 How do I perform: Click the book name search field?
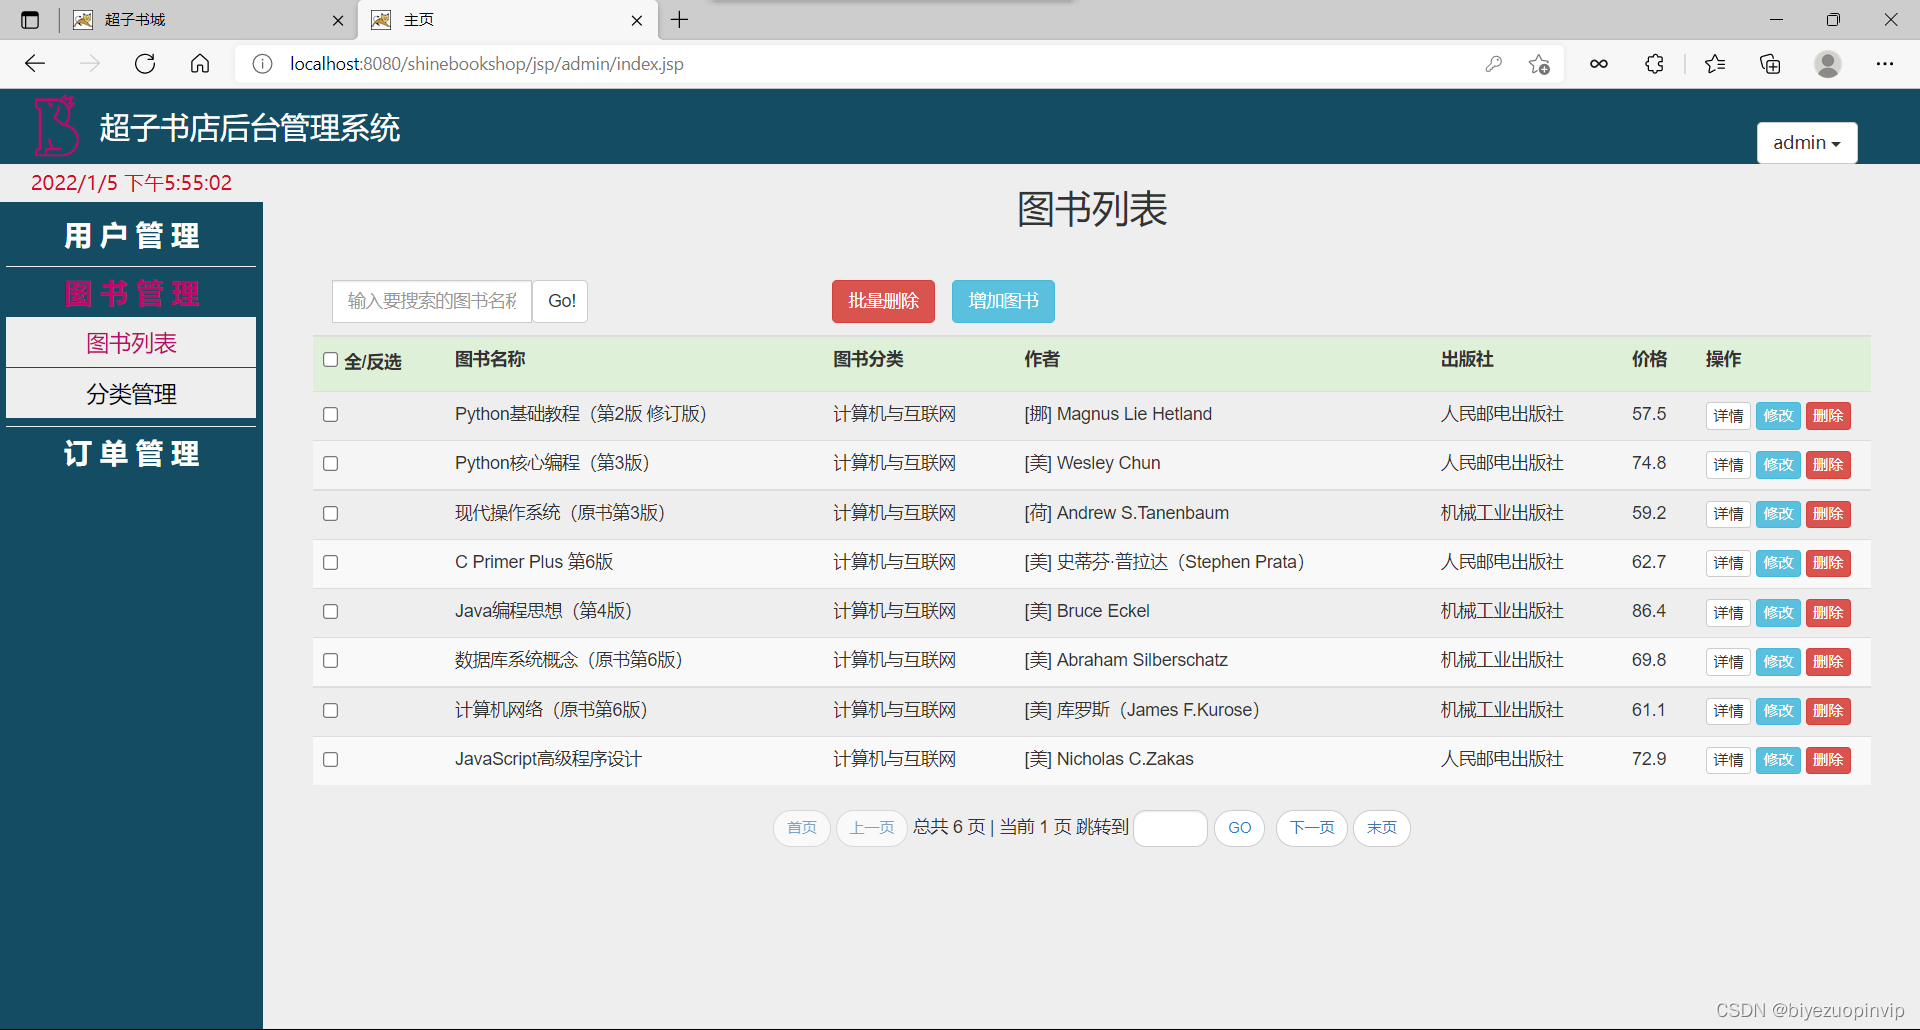[432, 301]
